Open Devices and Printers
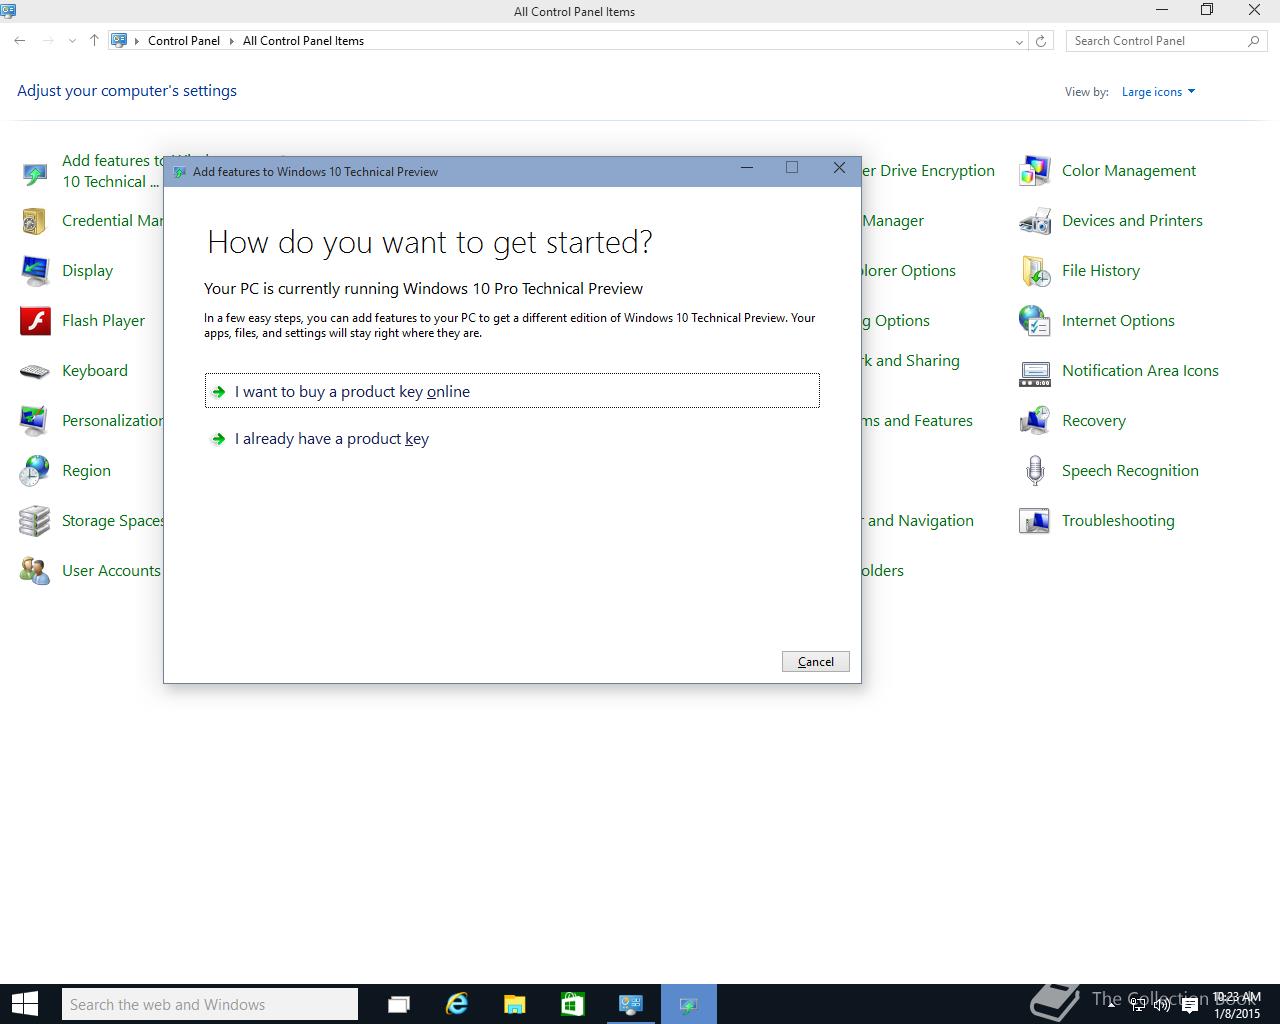This screenshot has width=1280, height=1024. click(1111, 221)
